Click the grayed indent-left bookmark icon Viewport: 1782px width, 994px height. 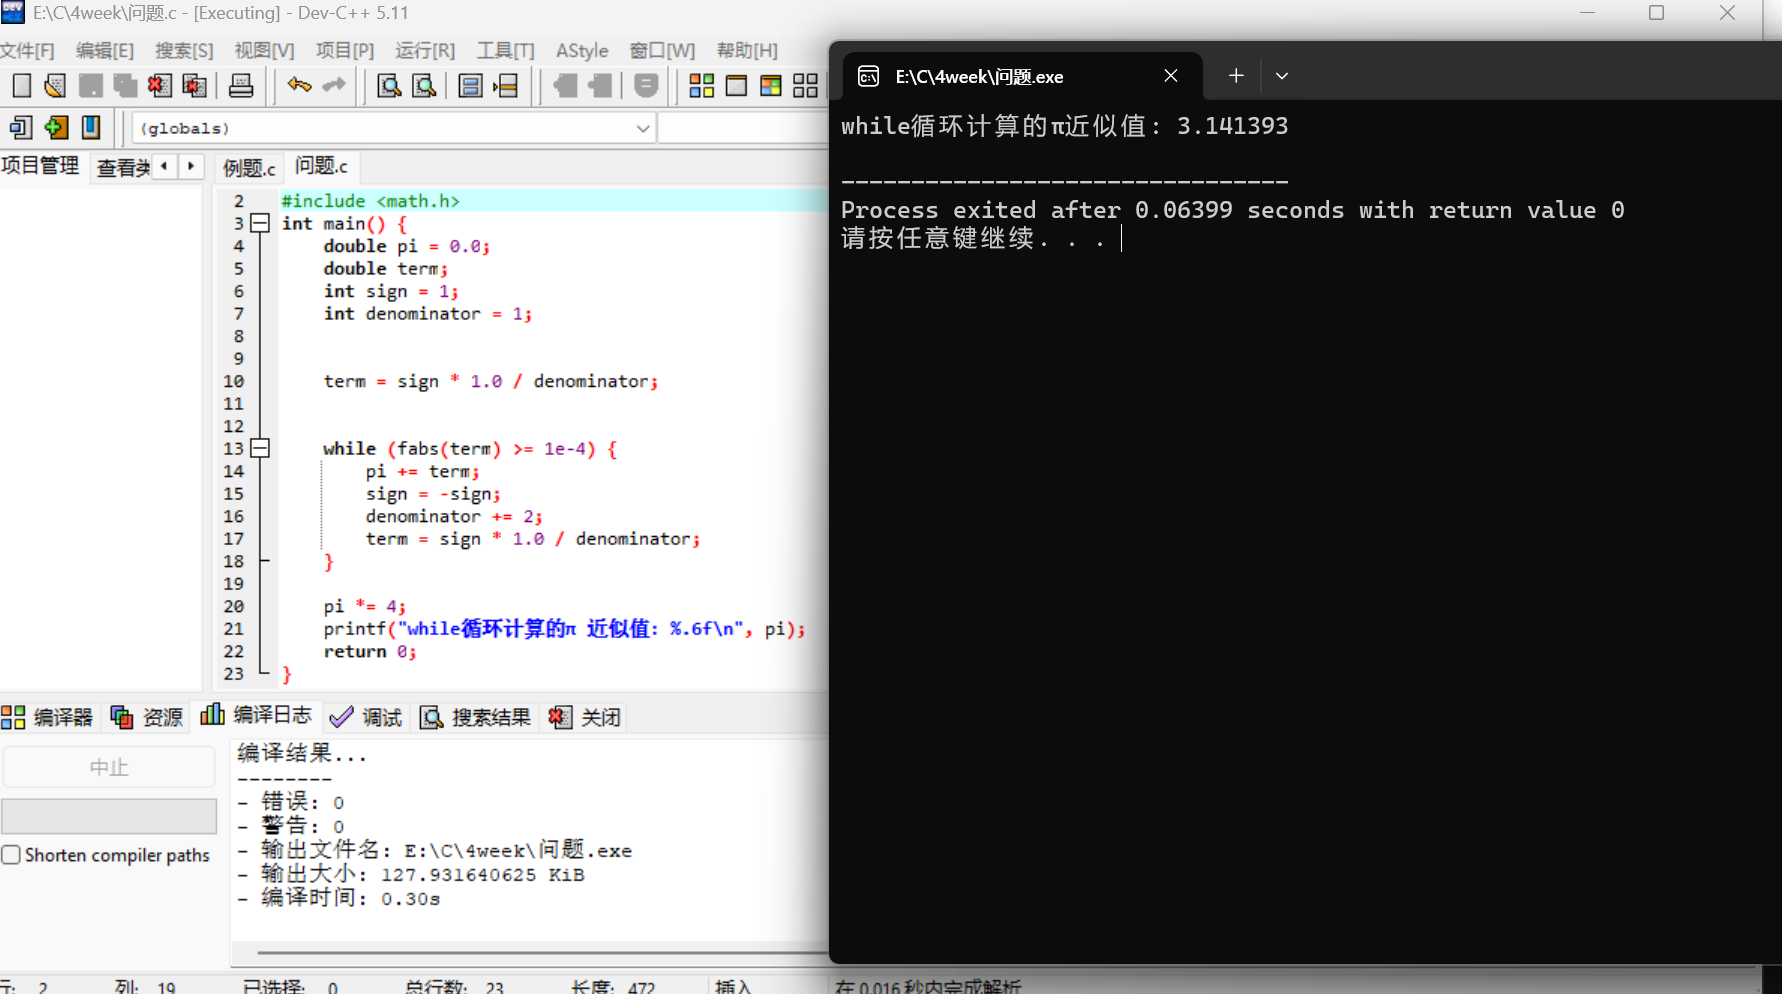tap(565, 86)
